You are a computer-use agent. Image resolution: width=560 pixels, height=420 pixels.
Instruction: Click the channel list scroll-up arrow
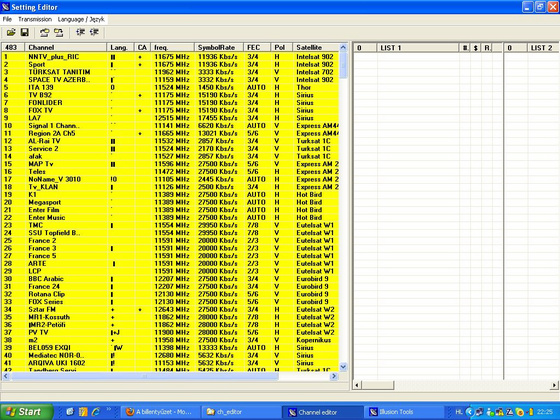343,48
